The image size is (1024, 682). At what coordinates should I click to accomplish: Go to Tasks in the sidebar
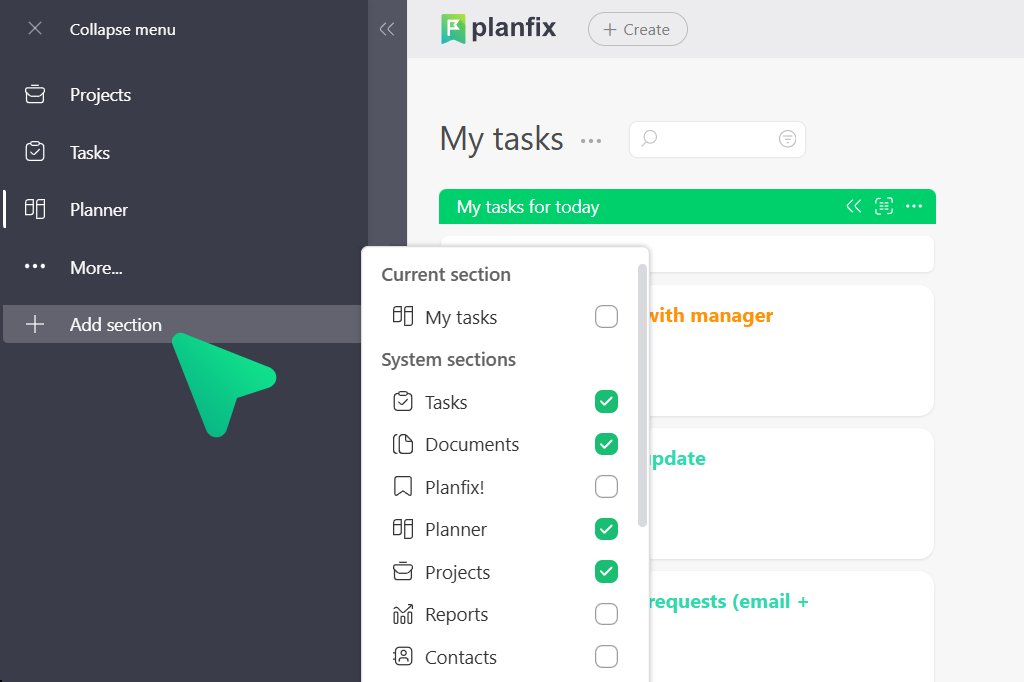[x=90, y=153]
